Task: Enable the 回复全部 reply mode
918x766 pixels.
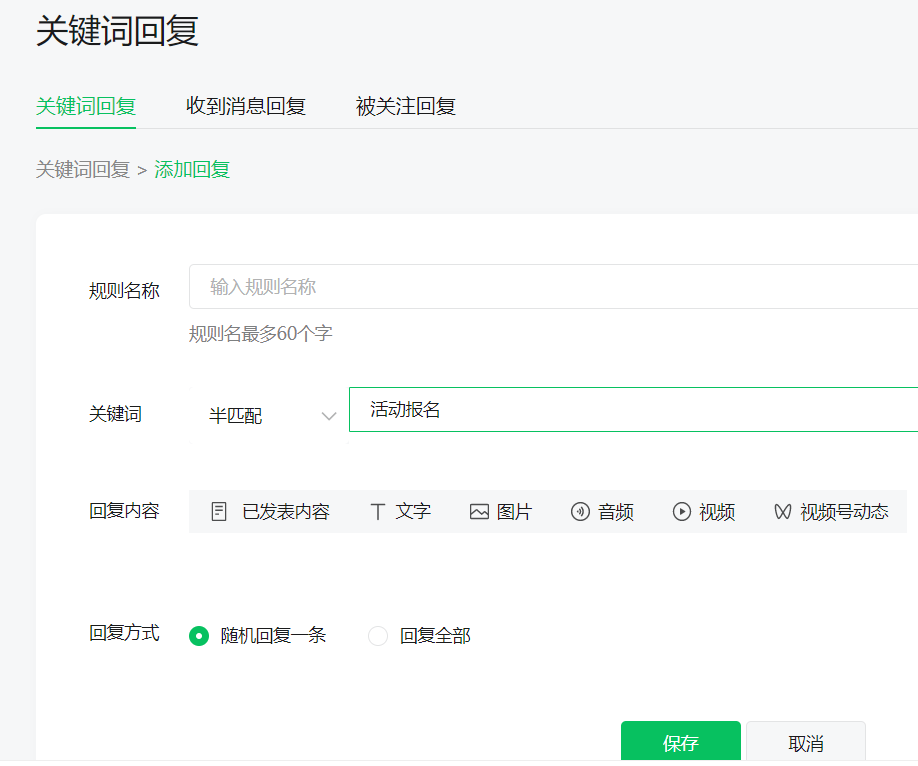Action: tap(377, 636)
